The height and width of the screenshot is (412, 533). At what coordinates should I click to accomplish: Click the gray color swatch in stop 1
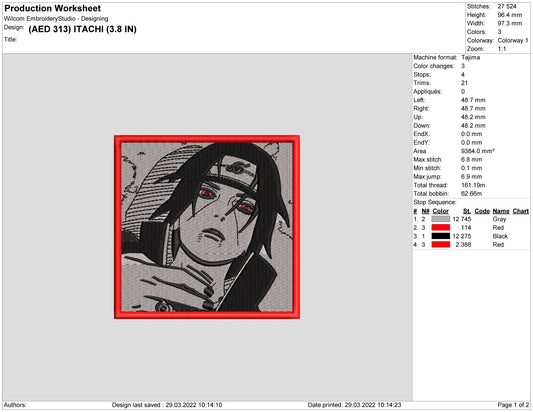coord(441,219)
